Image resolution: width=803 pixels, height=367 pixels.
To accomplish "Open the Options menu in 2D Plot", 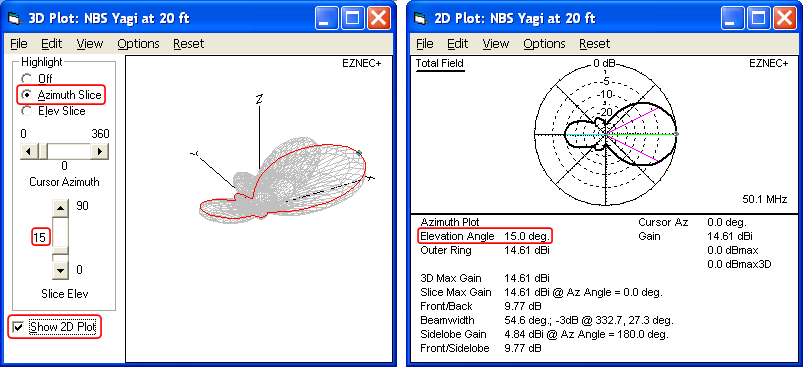I will [x=544, y=44].
